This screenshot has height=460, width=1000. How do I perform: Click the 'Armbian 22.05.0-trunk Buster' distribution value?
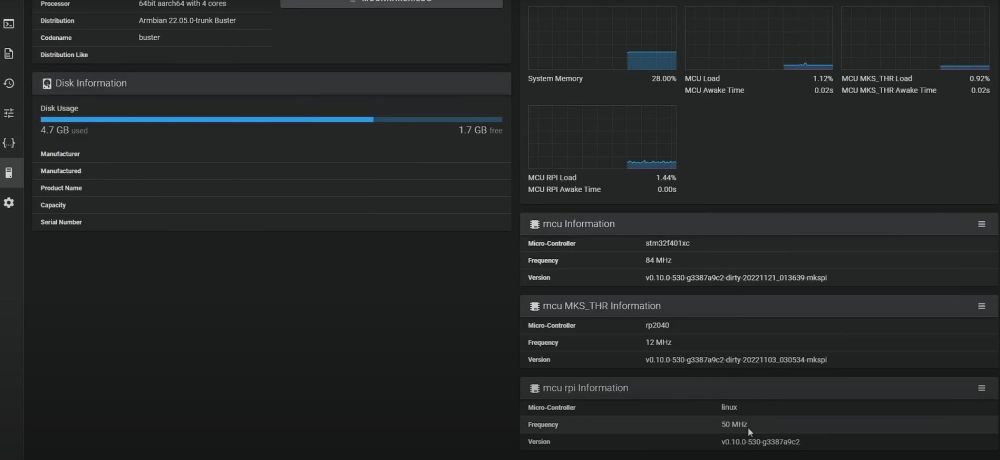pos(187,21)
